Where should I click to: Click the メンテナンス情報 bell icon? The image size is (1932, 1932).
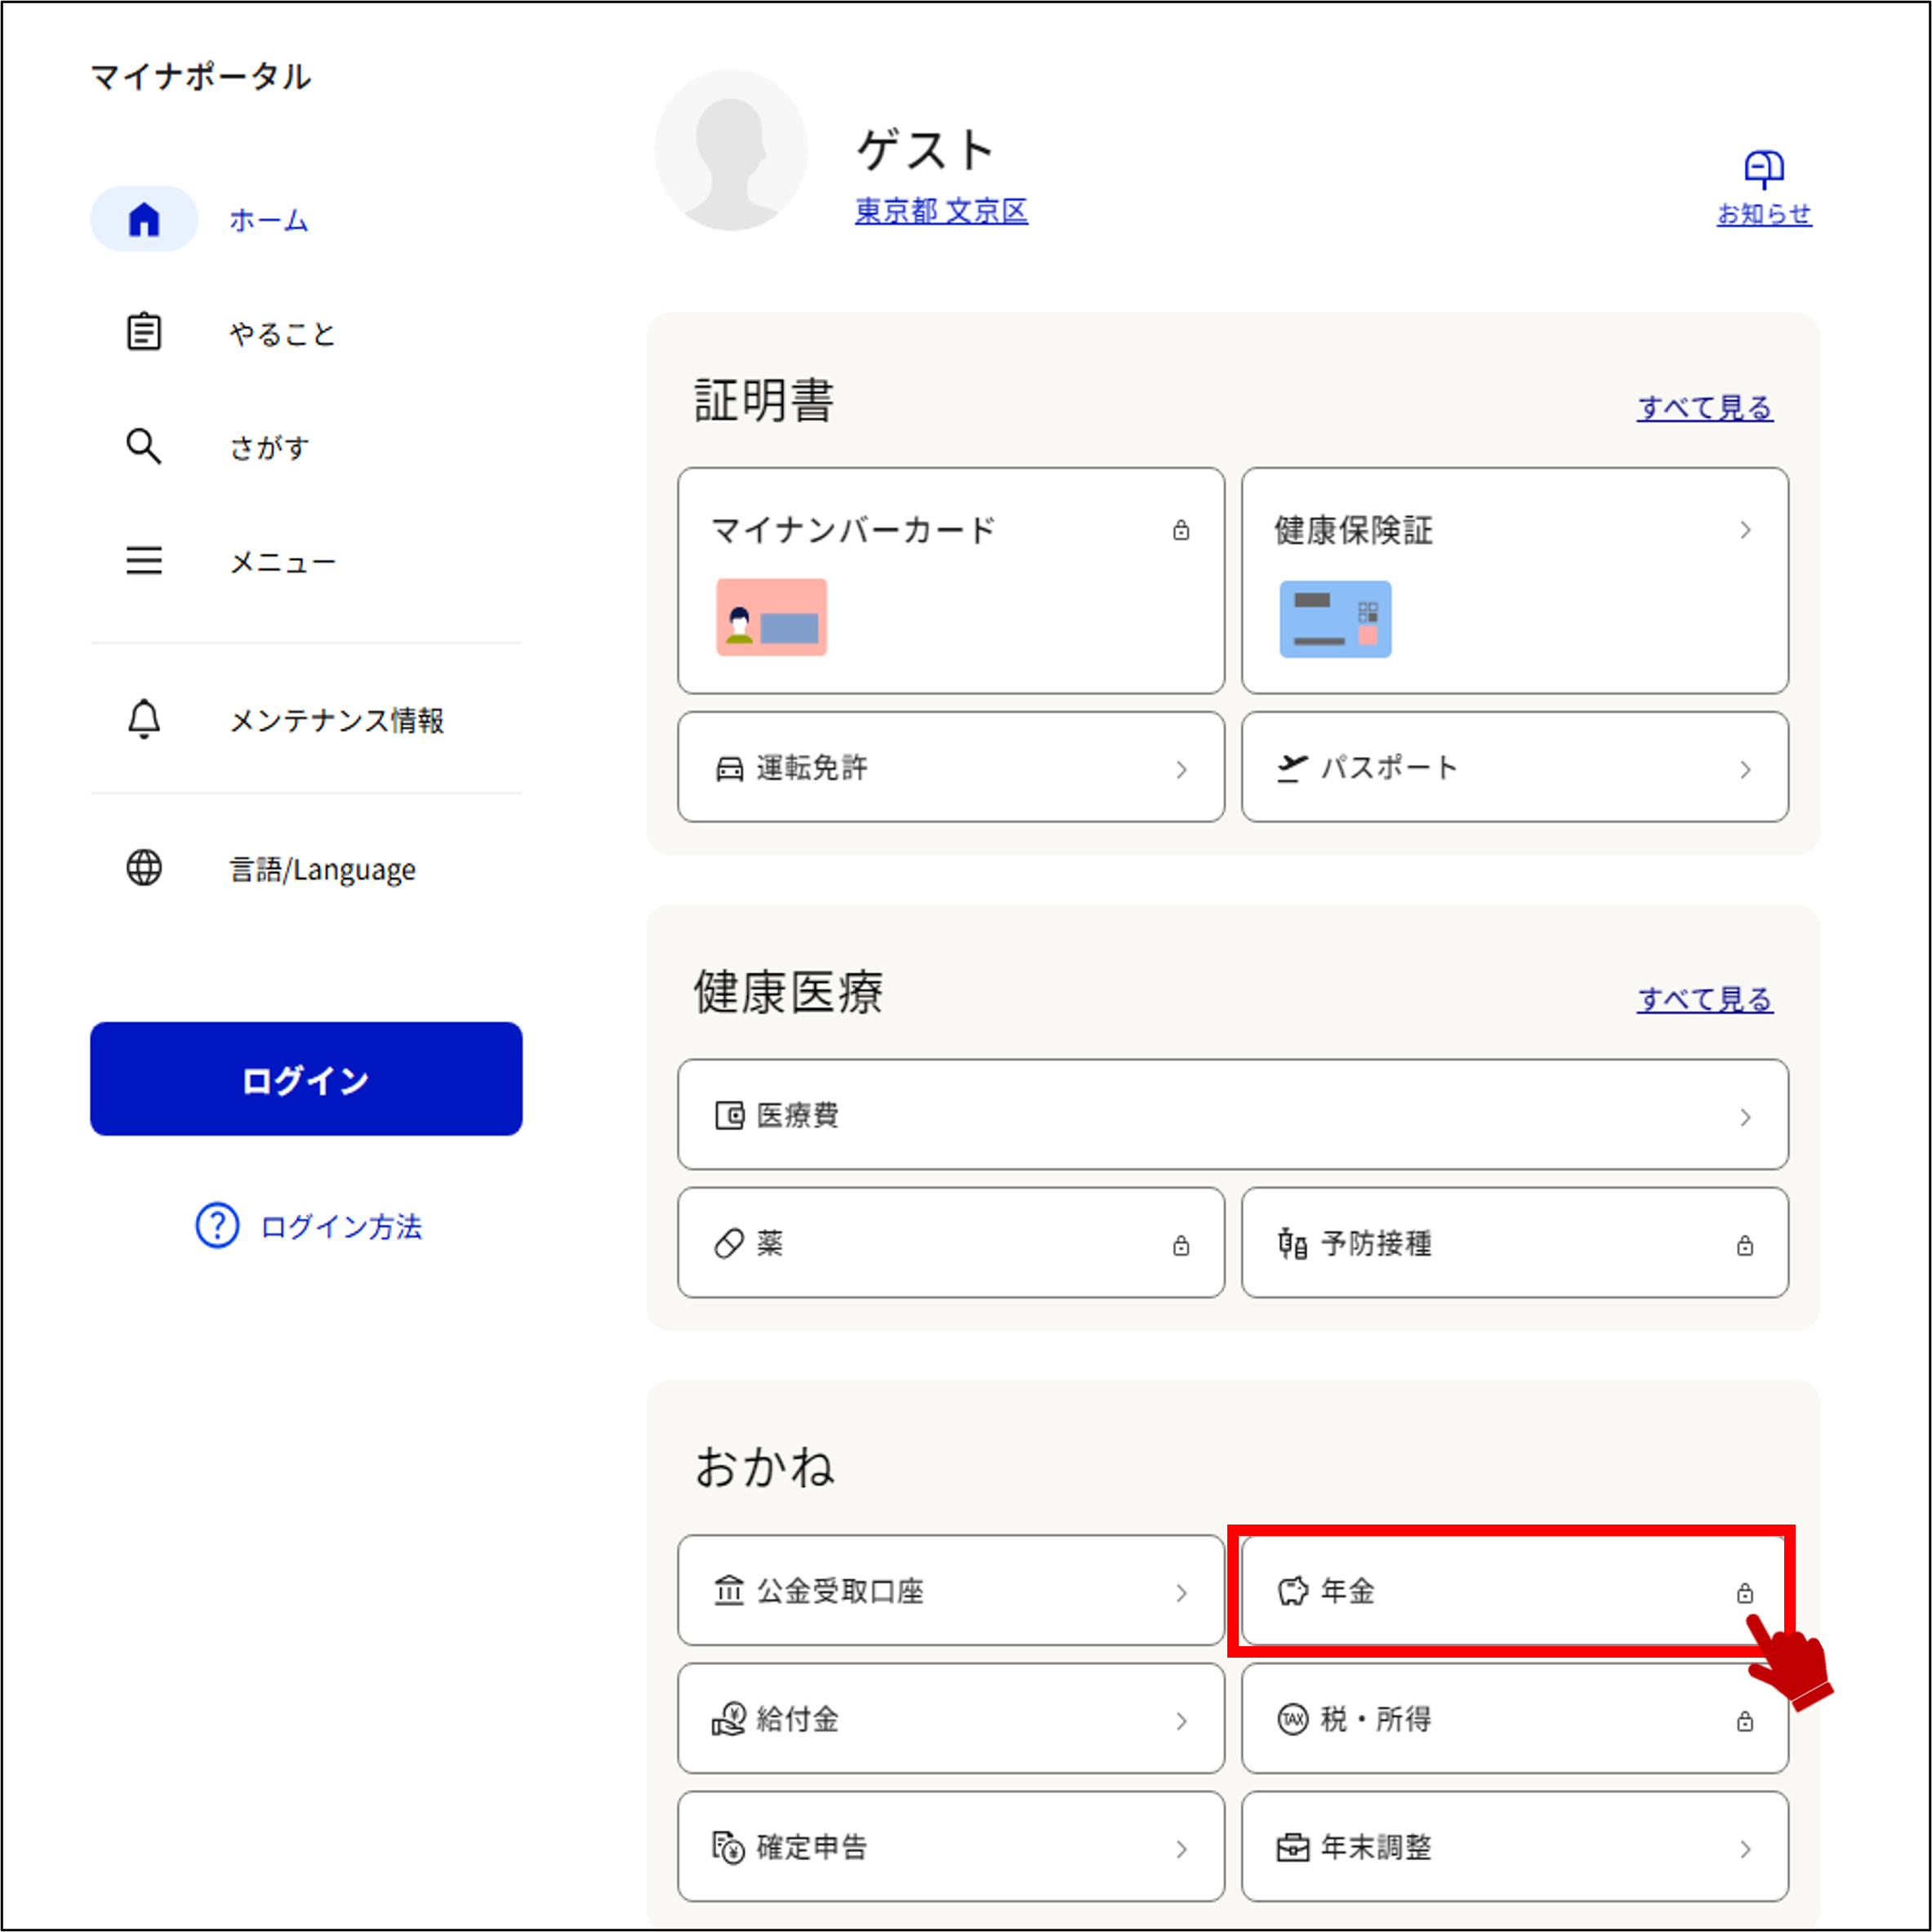click(x=144, y=719)
